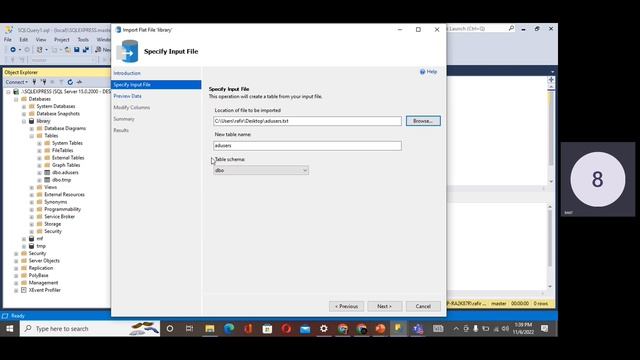The width and height of the screenshot is (640, 360).
Task: Expand the System Databases folder
Action: (24, 107)
